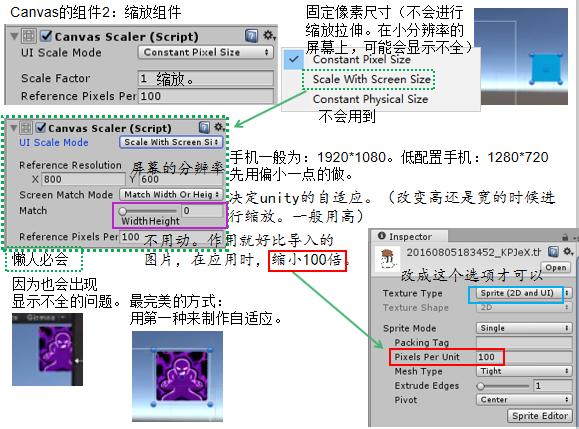This screenshot has width=579, height=429.
Task: Click the Inspector tab info icon
Action: pos(381,236)
